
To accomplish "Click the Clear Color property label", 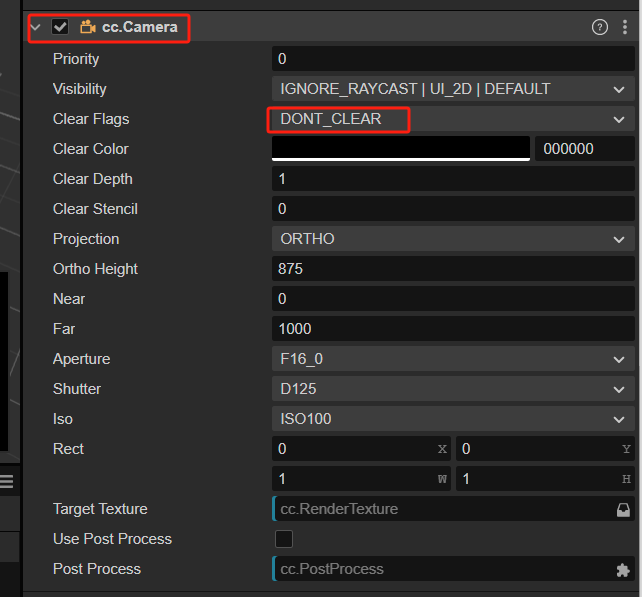I will tap(90, 149).
